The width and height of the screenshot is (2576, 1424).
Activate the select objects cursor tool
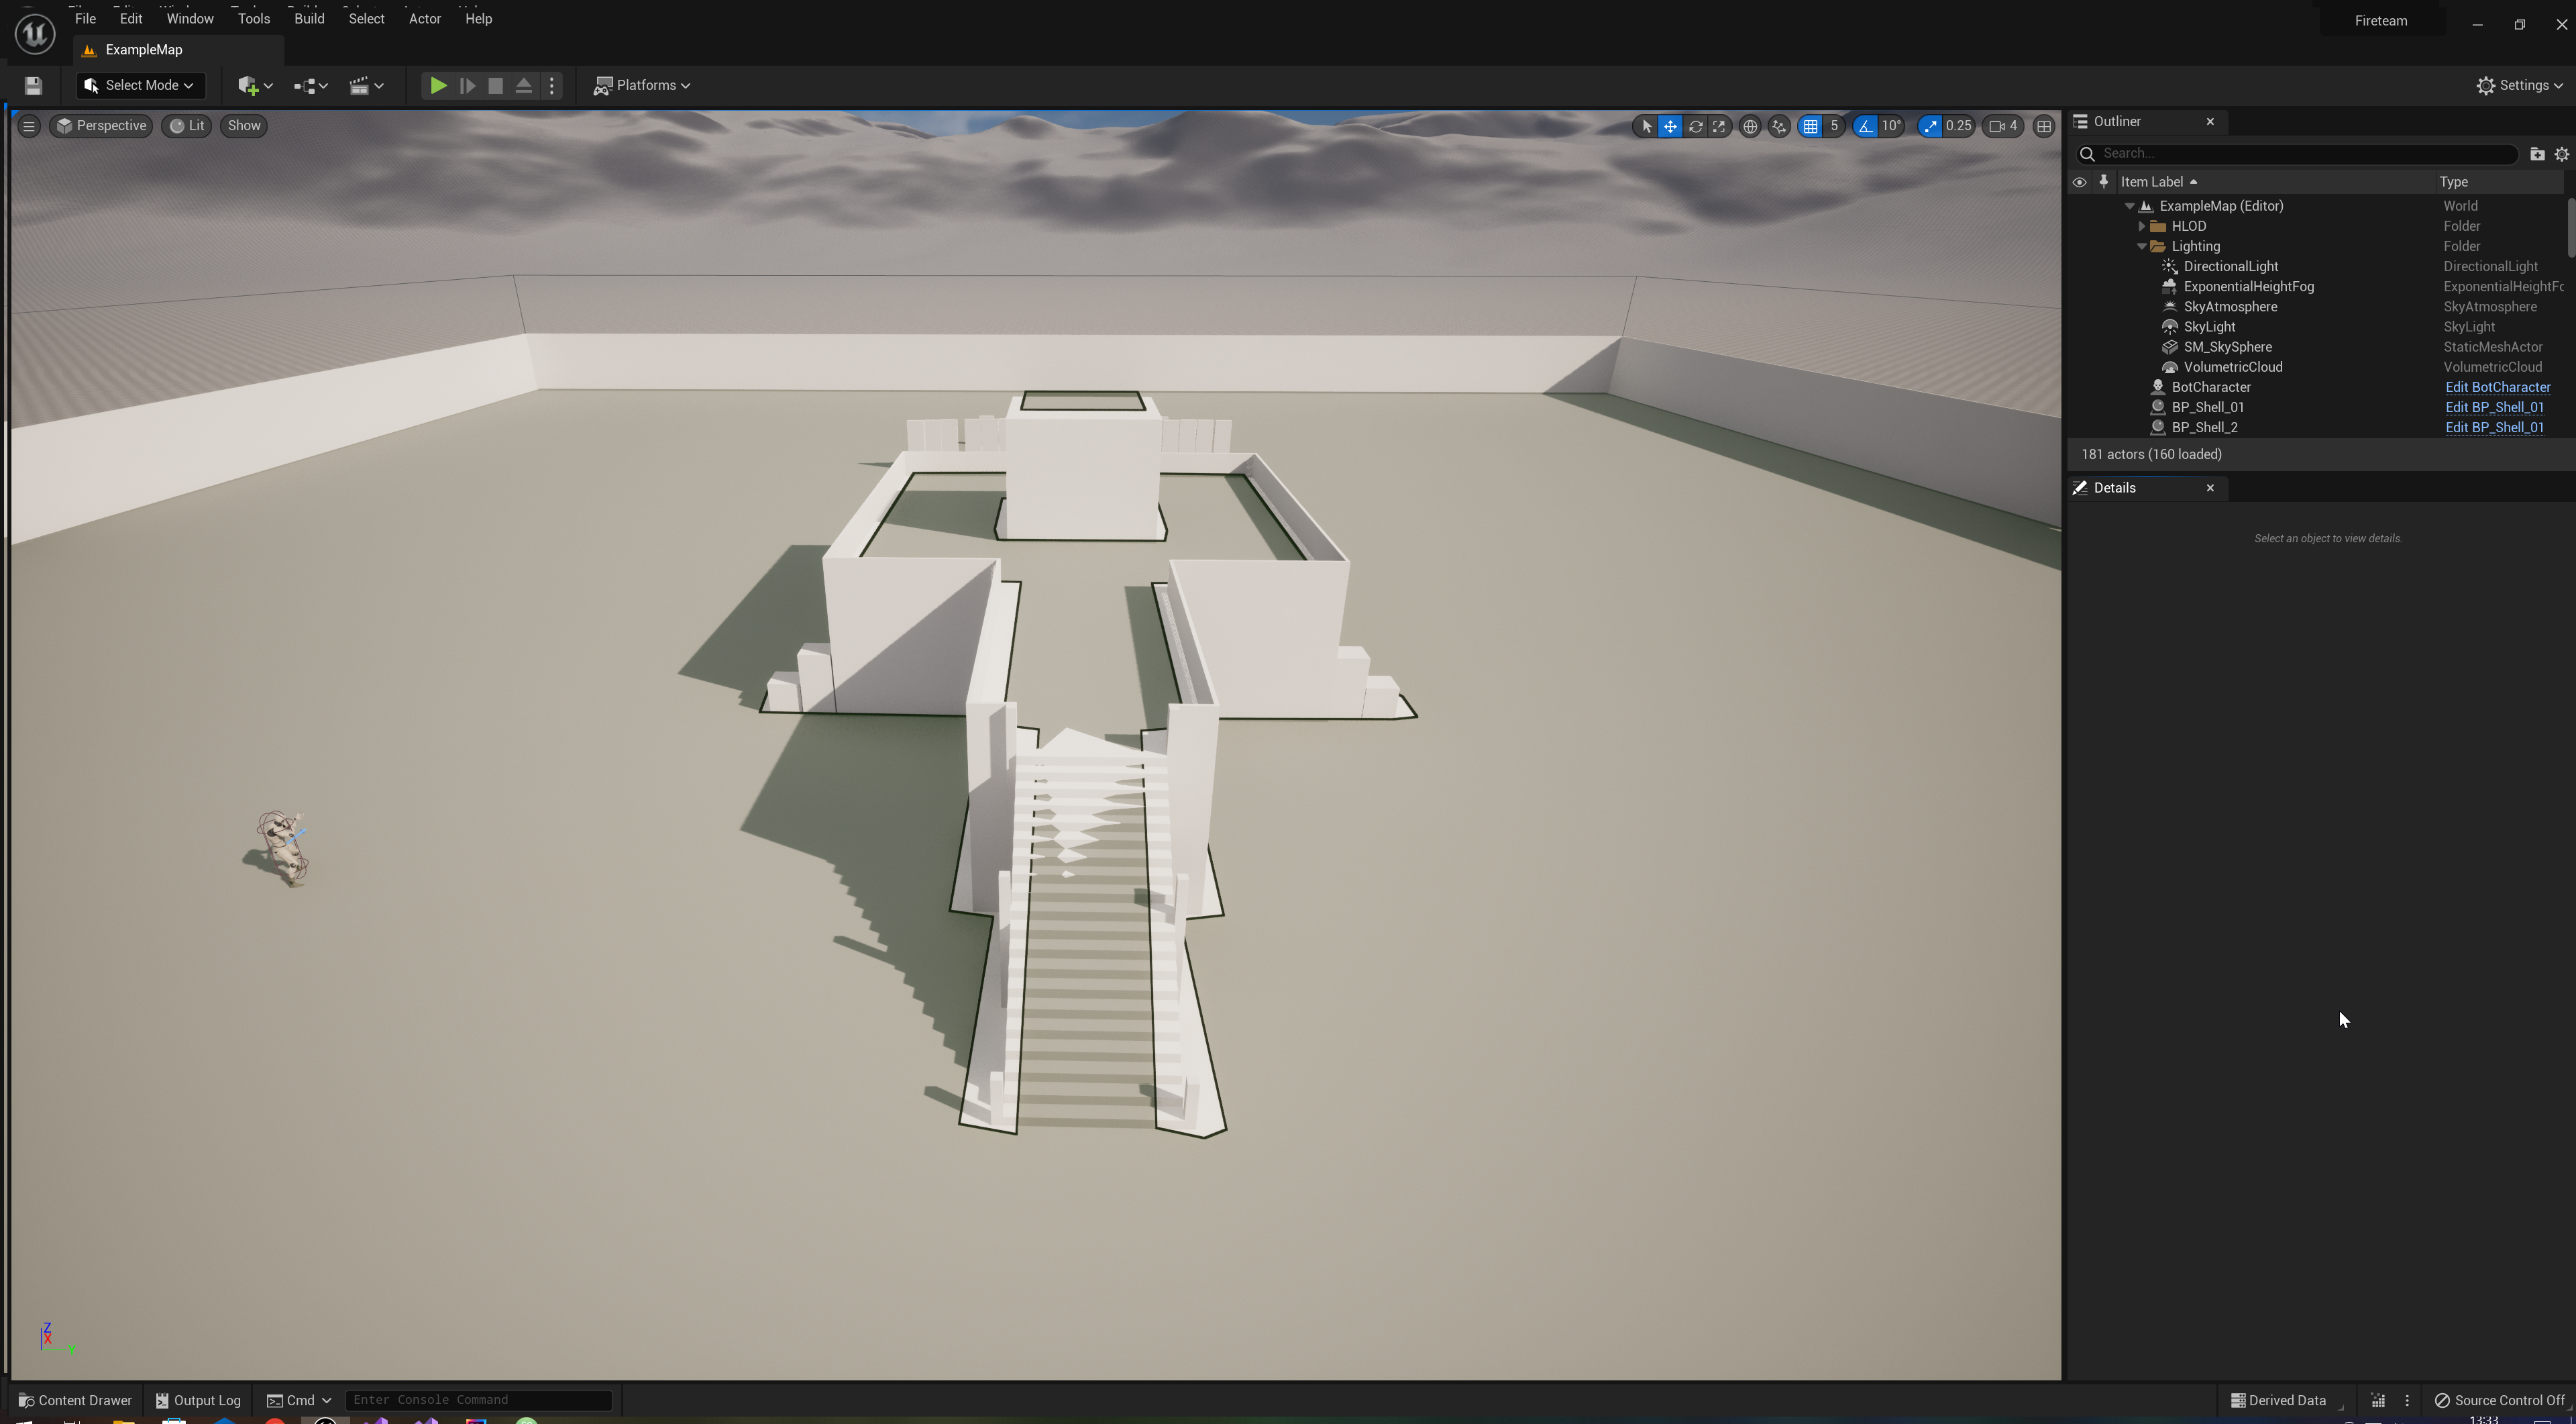(x=1646, y=126)
